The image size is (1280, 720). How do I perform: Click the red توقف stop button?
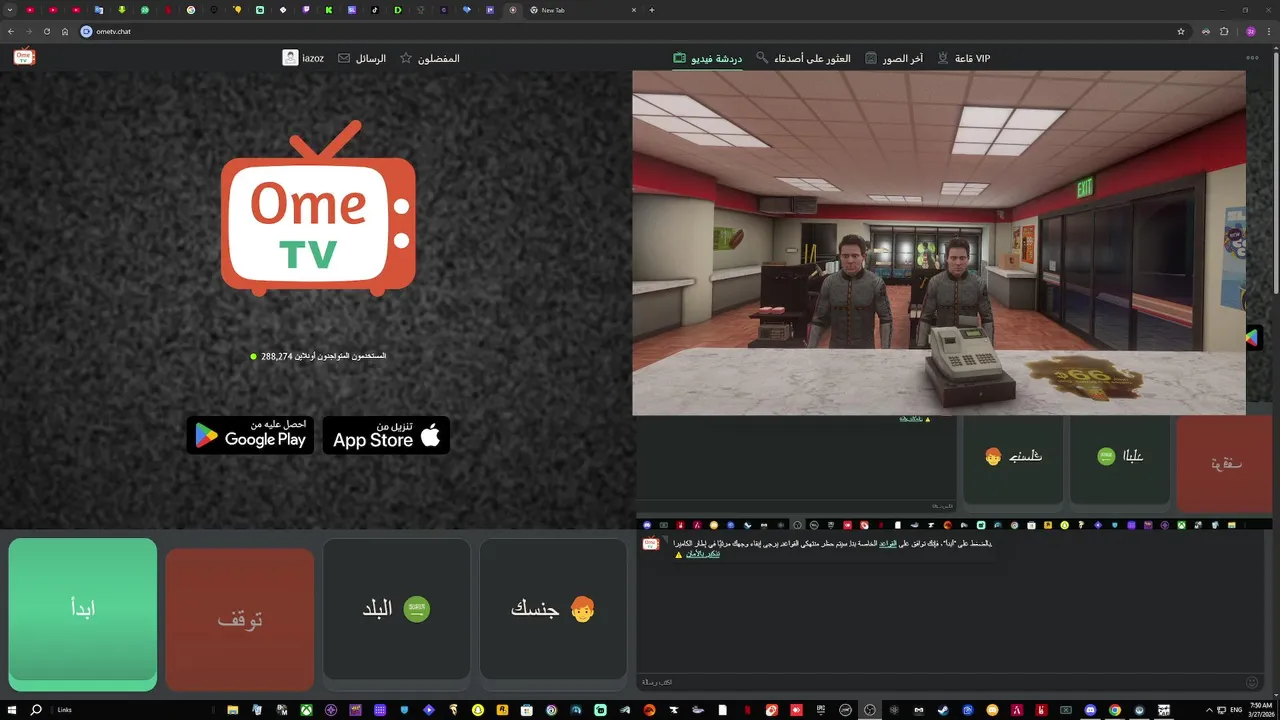pos(240,619)
